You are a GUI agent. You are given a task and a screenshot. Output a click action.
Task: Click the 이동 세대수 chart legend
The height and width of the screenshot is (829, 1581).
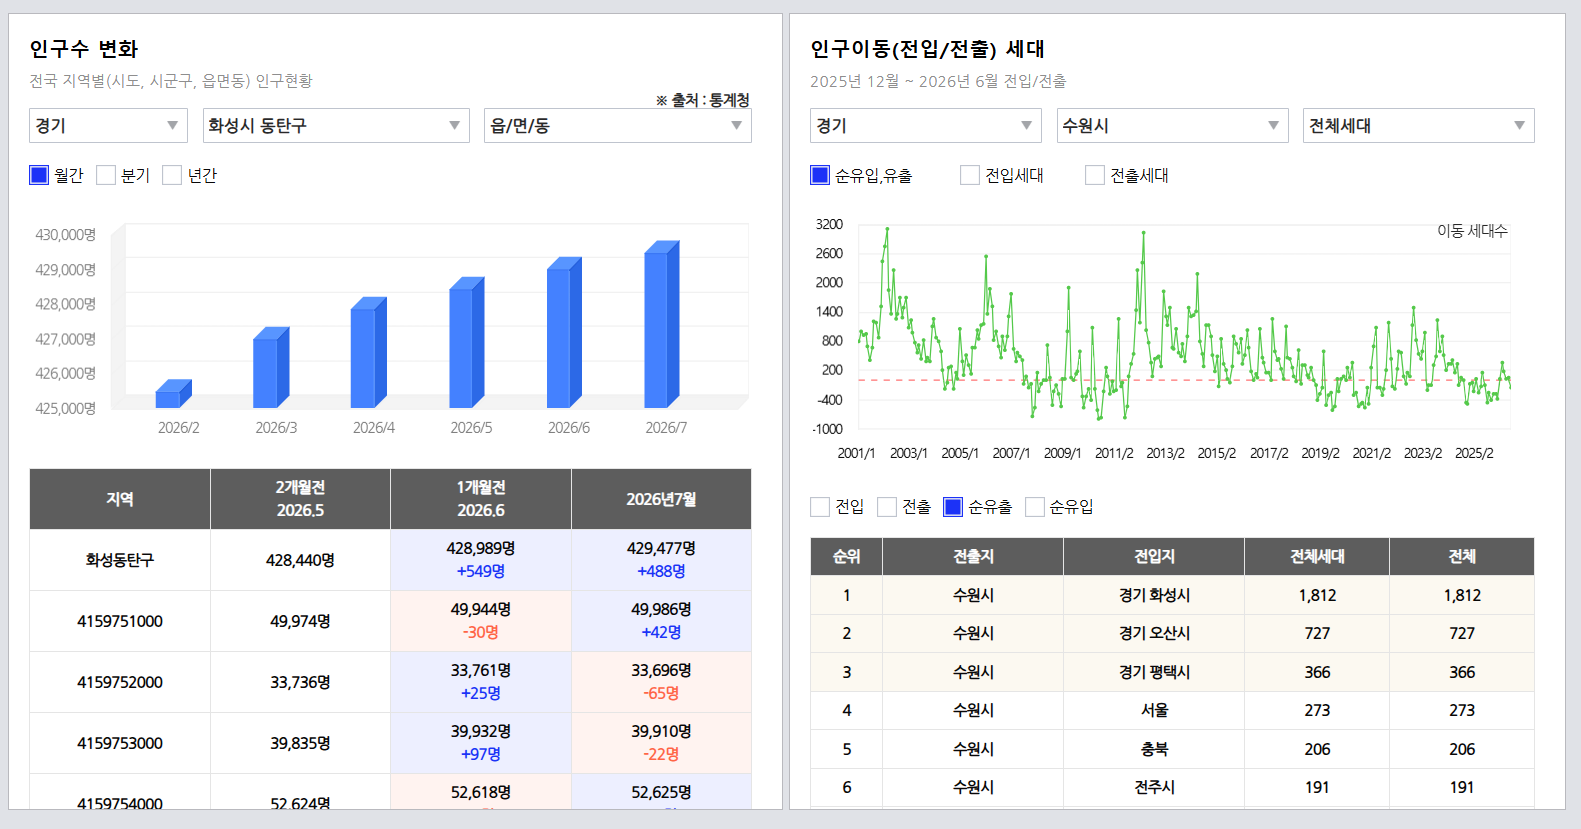1472,231
